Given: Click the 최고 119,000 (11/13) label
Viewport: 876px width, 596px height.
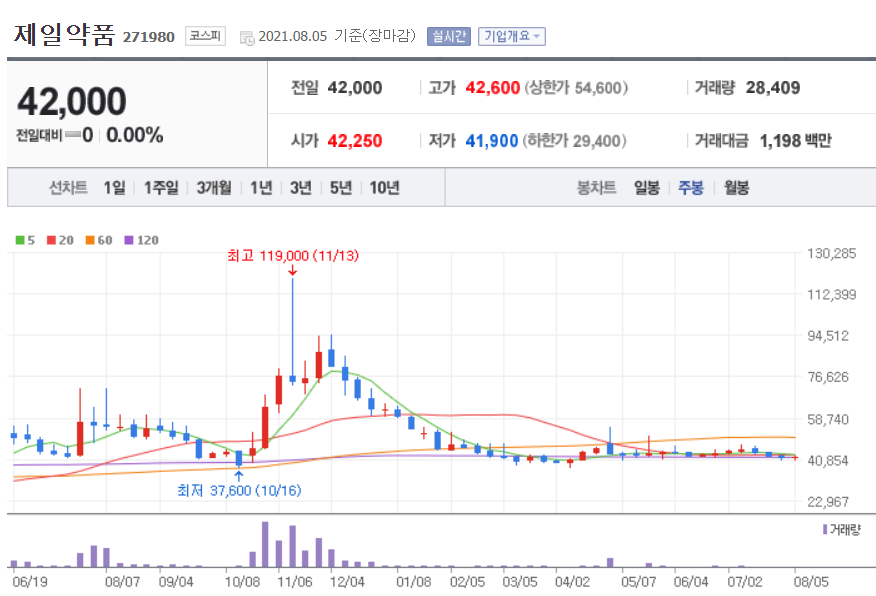Looking at the screenshot, I should [x=293, y=256].
